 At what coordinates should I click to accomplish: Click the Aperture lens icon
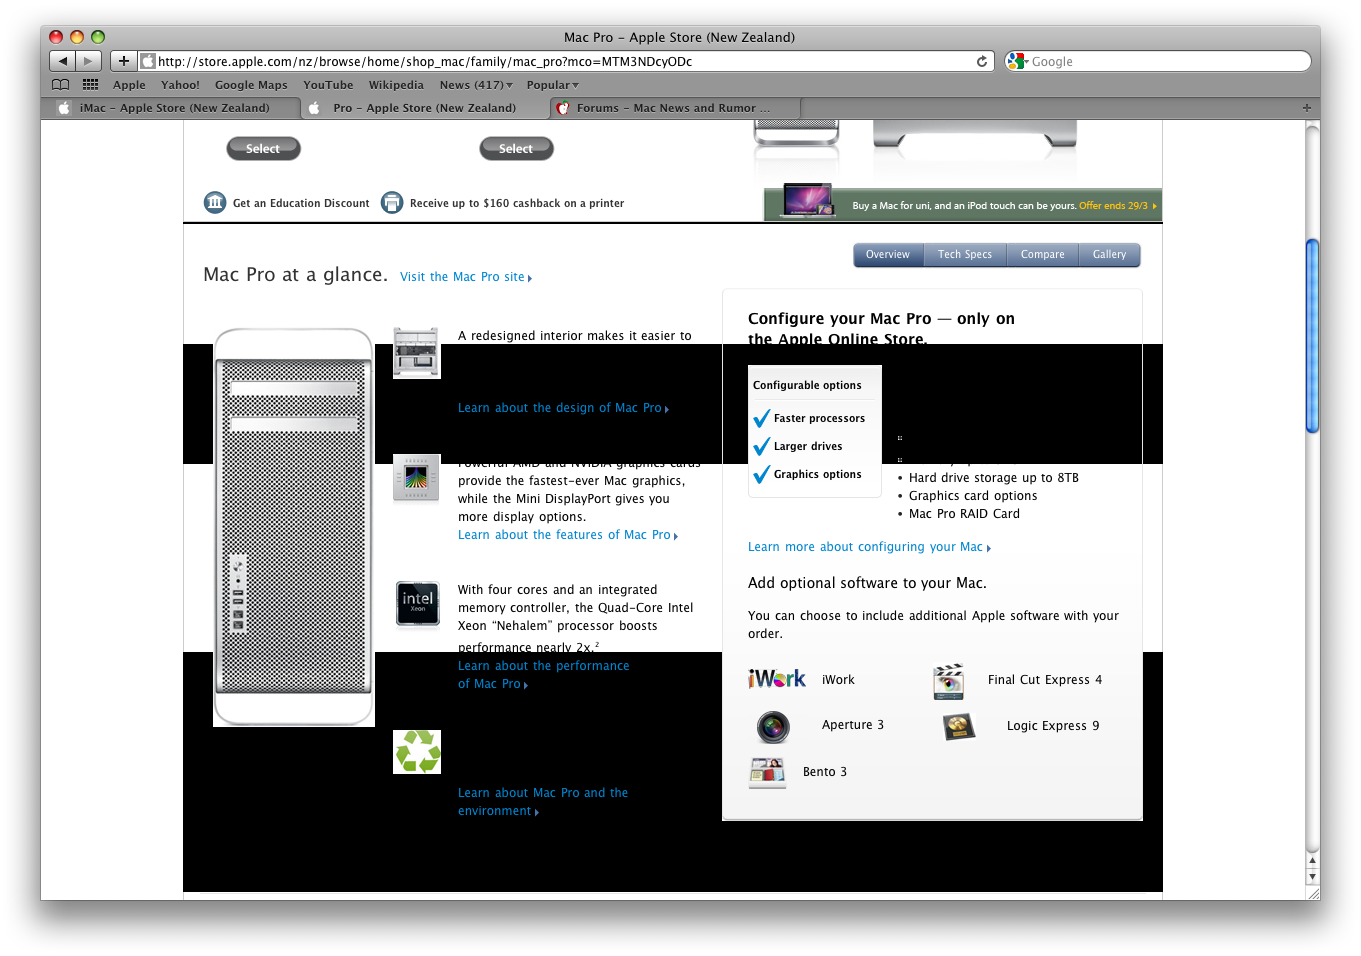click(x=773, y=726)
